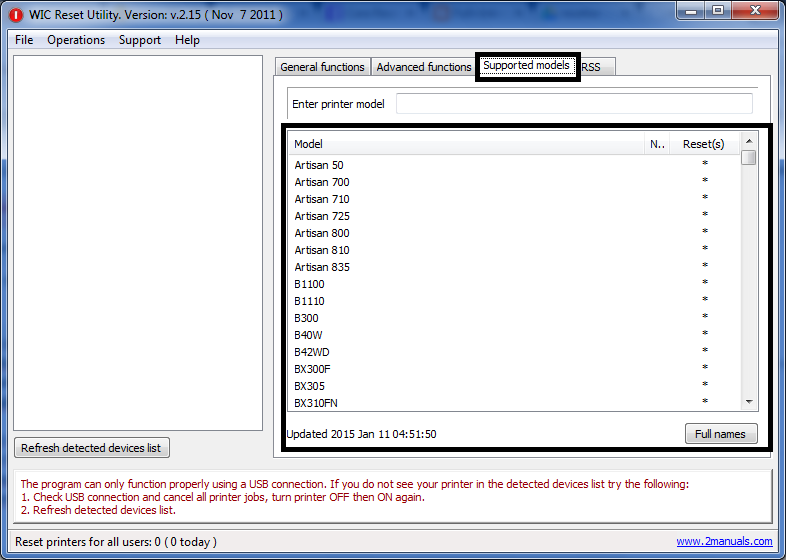Click the reset asterisk in BX305 row
Viewport: 786px width, 560px height.
pyautogui.click(x=705, y=385)
